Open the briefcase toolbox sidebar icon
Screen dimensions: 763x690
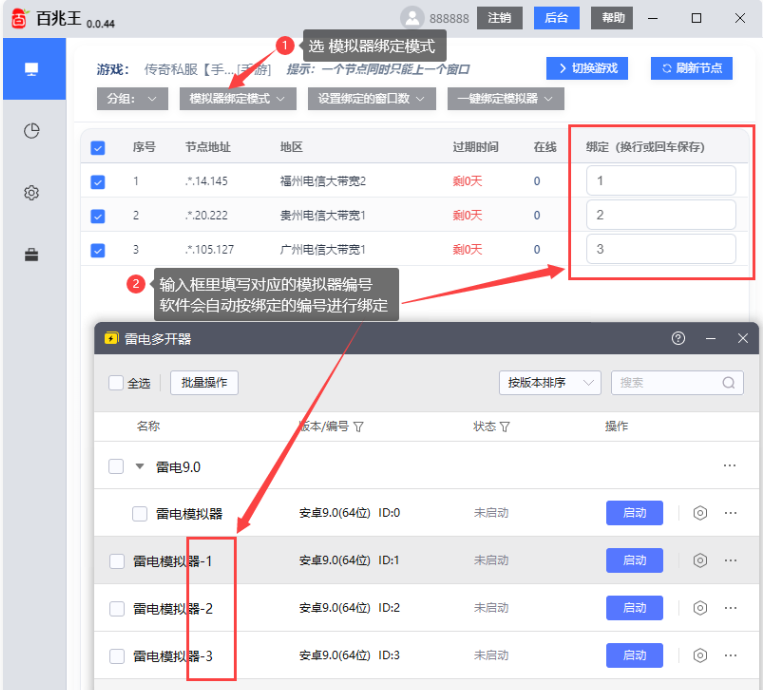click(32, 254)
